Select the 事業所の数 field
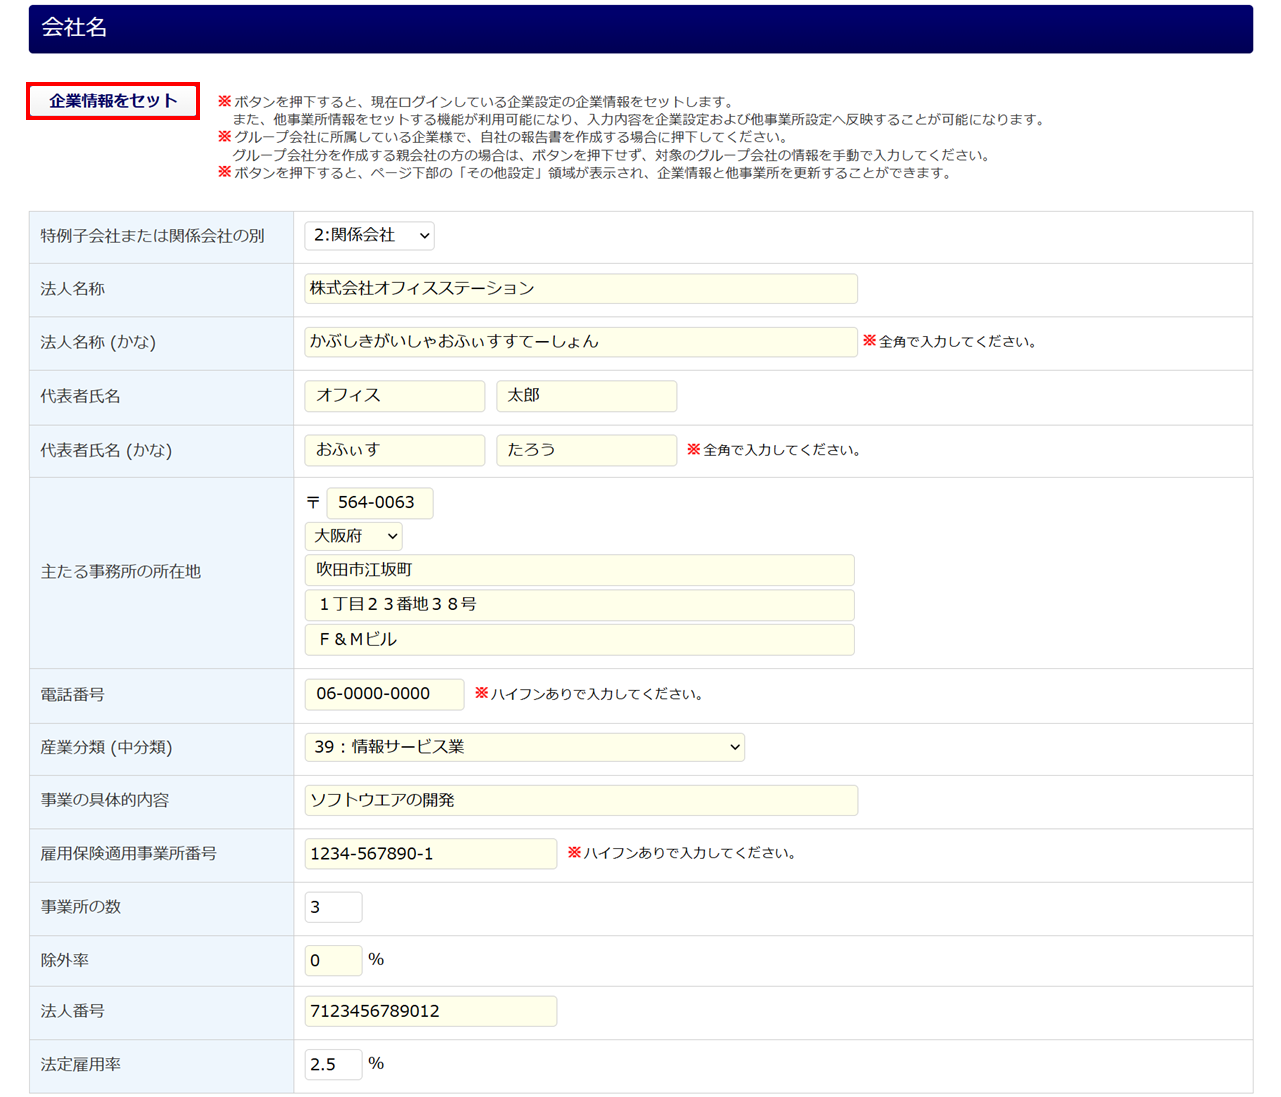This screenshot has width=1281, height=1097. pos(334,907)
